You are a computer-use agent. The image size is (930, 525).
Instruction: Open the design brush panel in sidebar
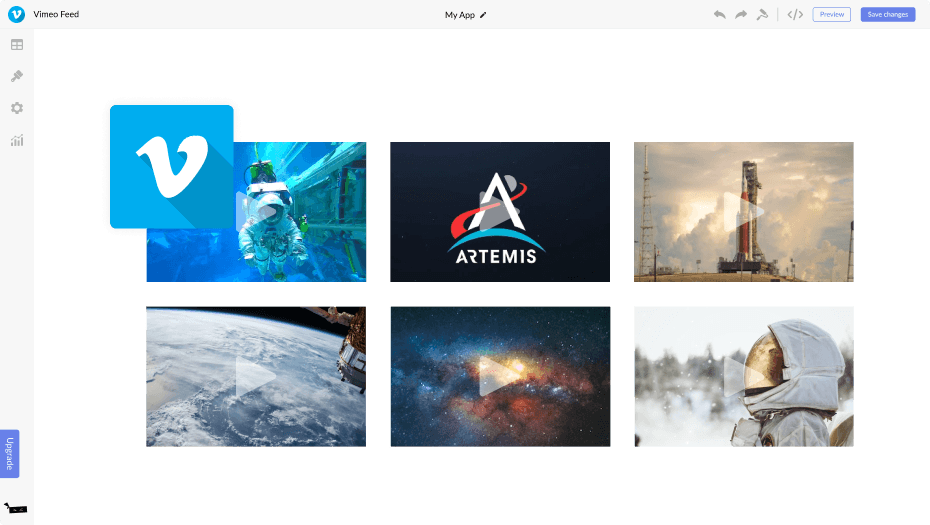tap(17, 76)
